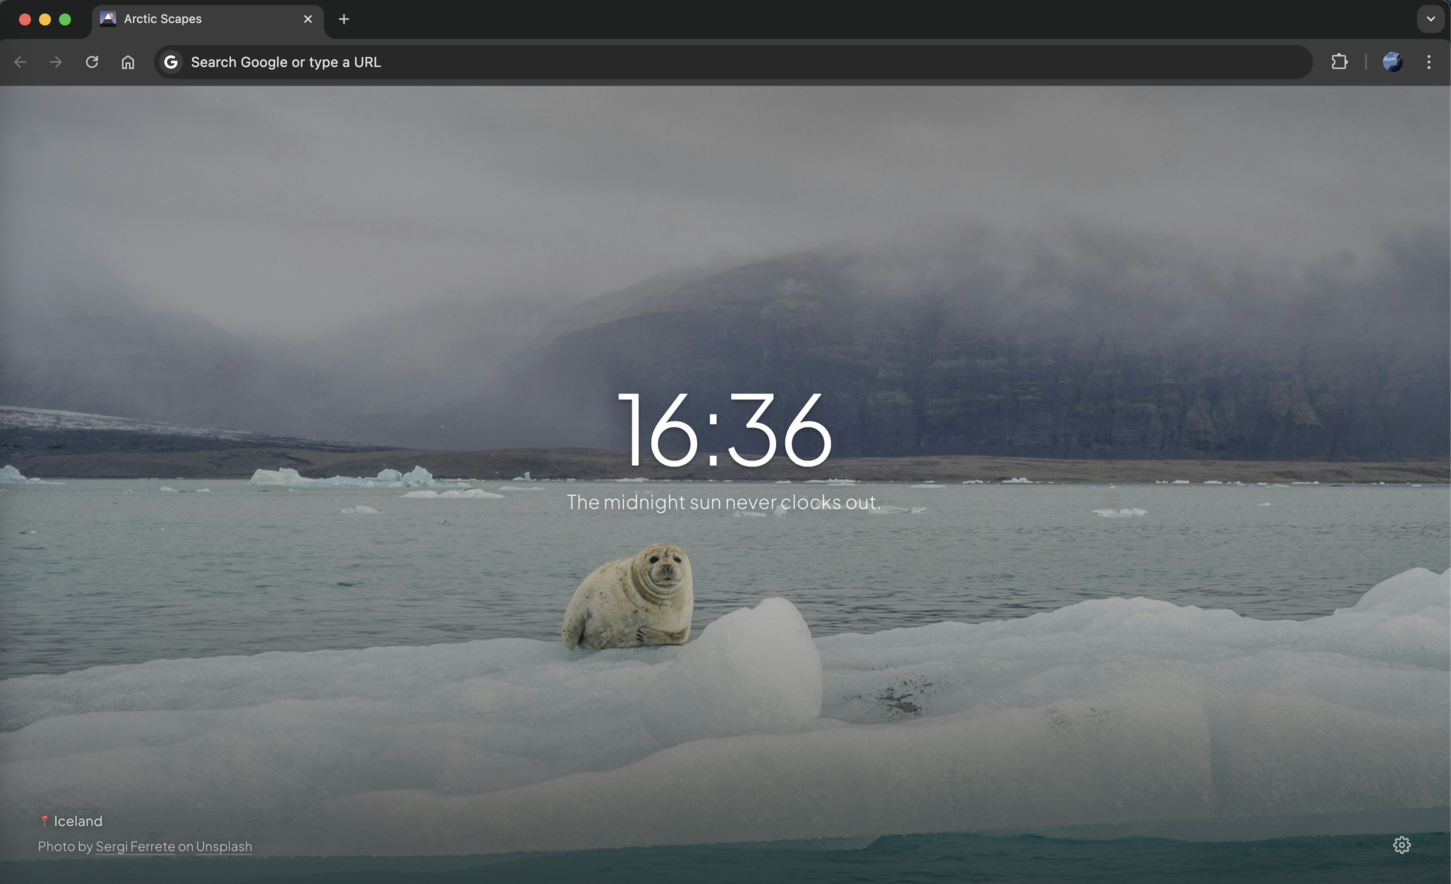
Task: Click the Google icon in address bar
Action: click(x=171, y=62)
